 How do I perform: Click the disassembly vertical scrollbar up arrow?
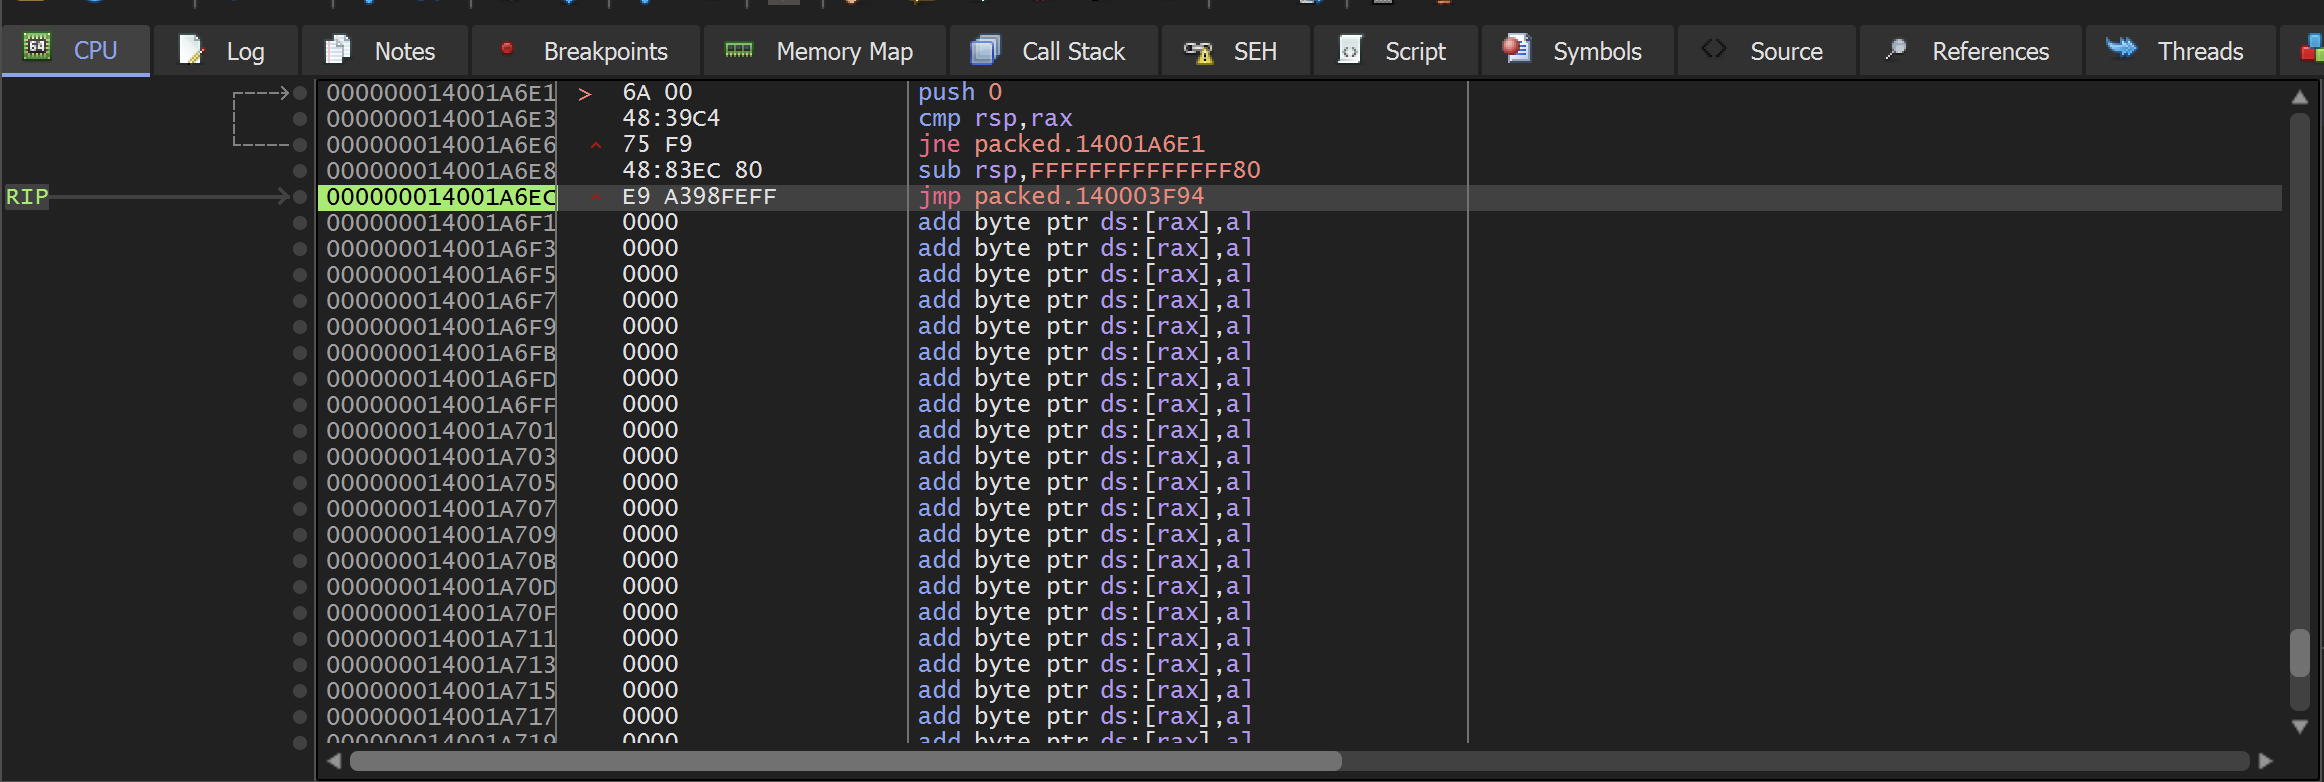[2299, 97]
